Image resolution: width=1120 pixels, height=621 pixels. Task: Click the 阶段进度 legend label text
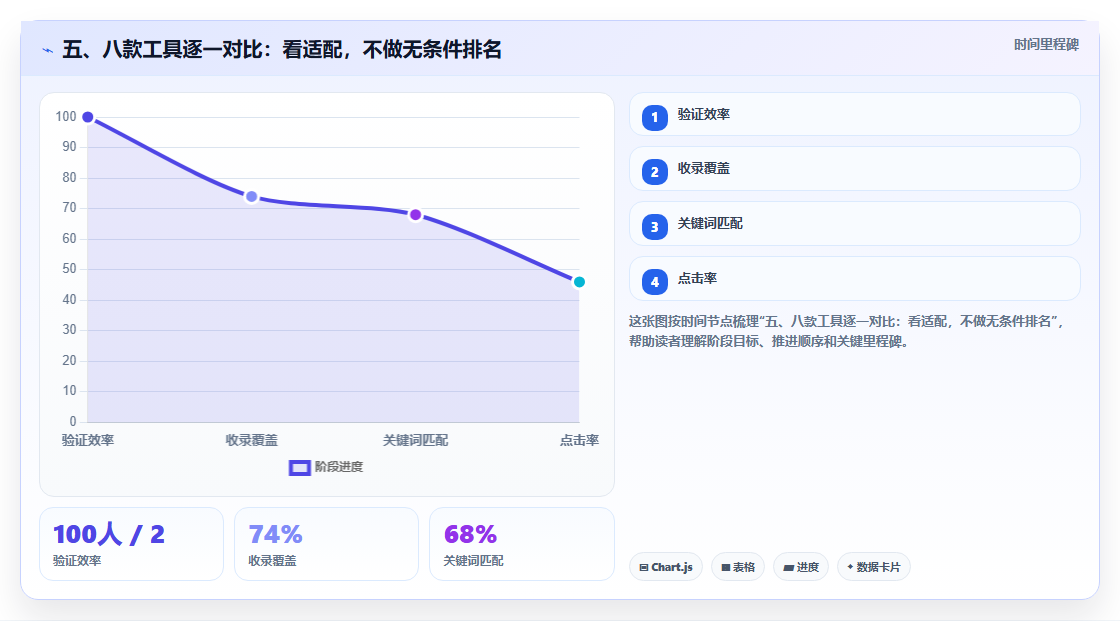[x=339, y=467]
